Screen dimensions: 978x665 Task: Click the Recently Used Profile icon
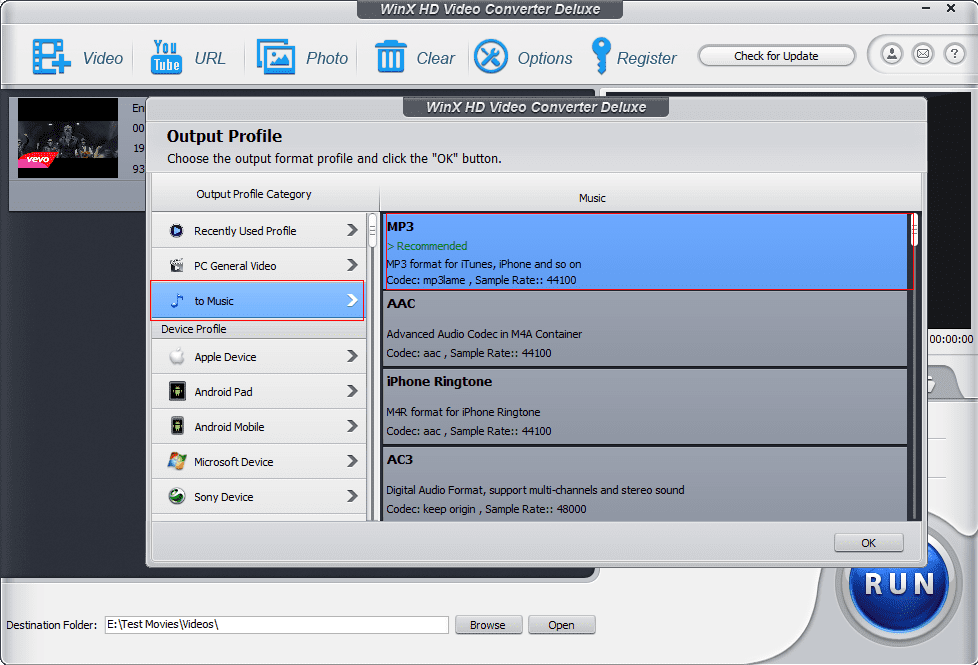tap(177, 231)
